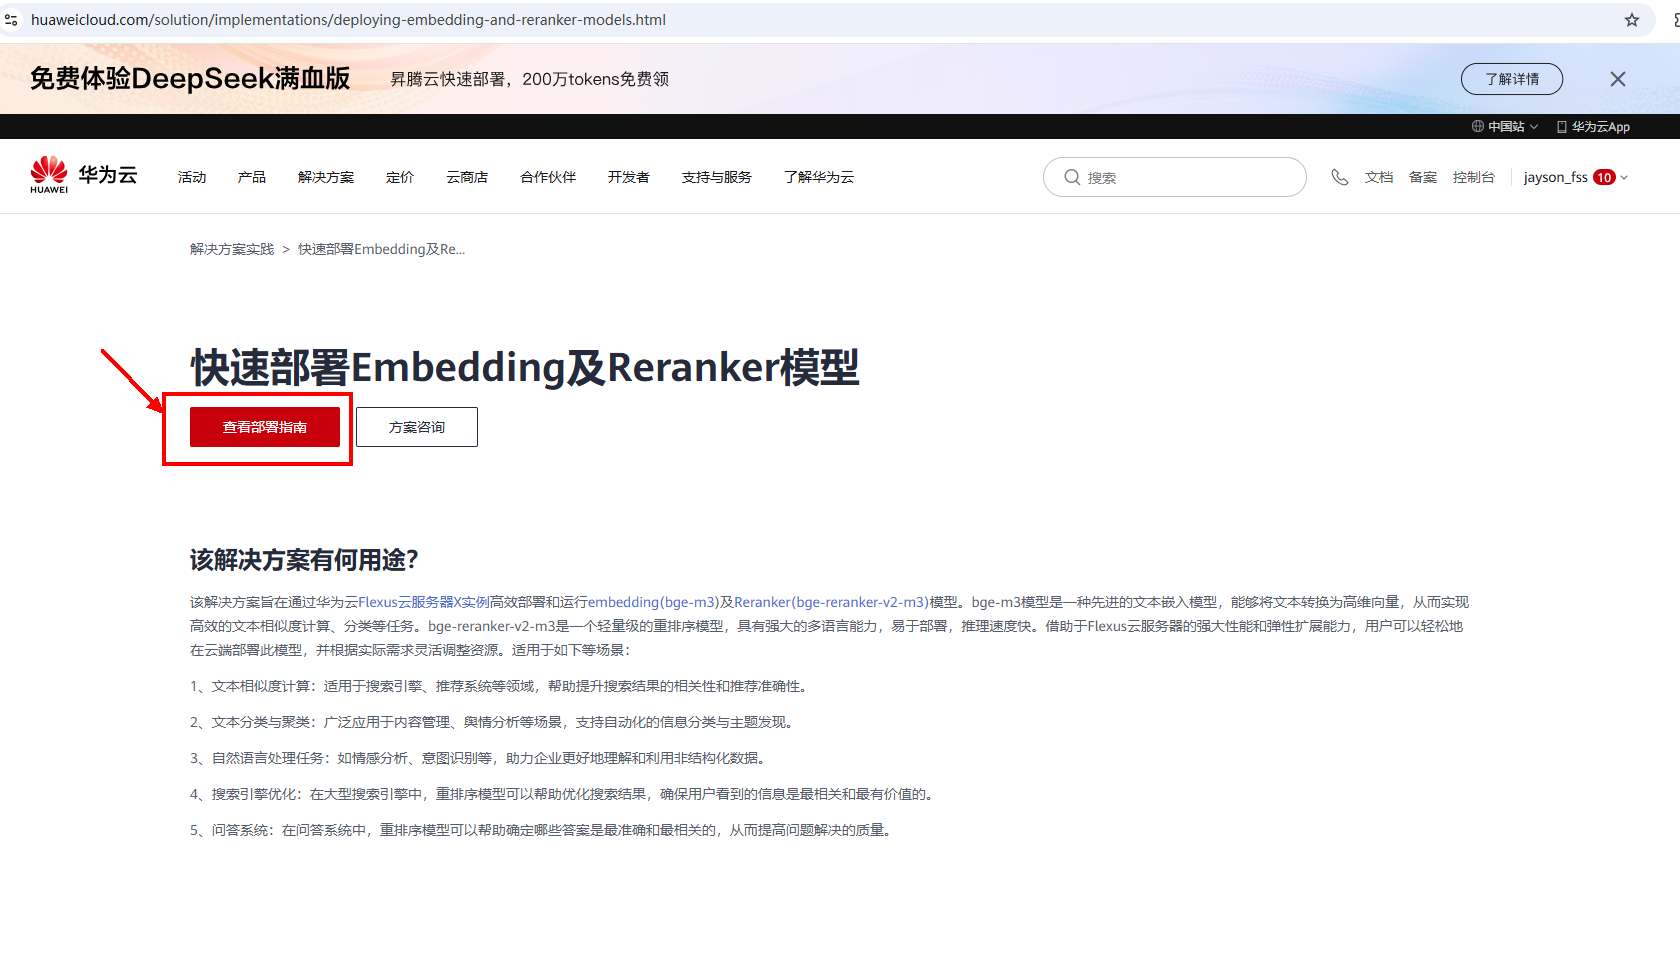The image size is (1680, 970).
Task: Click the 昇腾云快速部署 banner subtitle text
Action: click(x=529, y=79)
